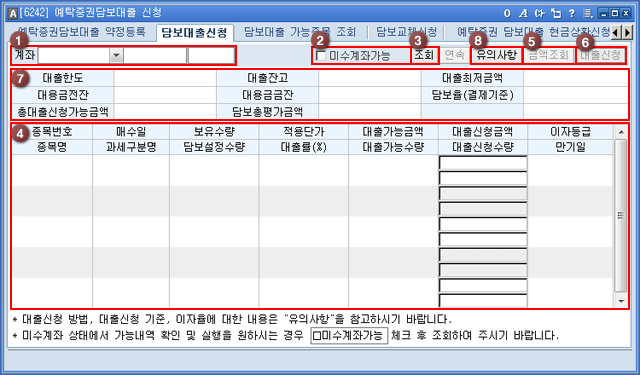Click the italic "A" font icon
The image size is (640, 375).
[523, 13]
